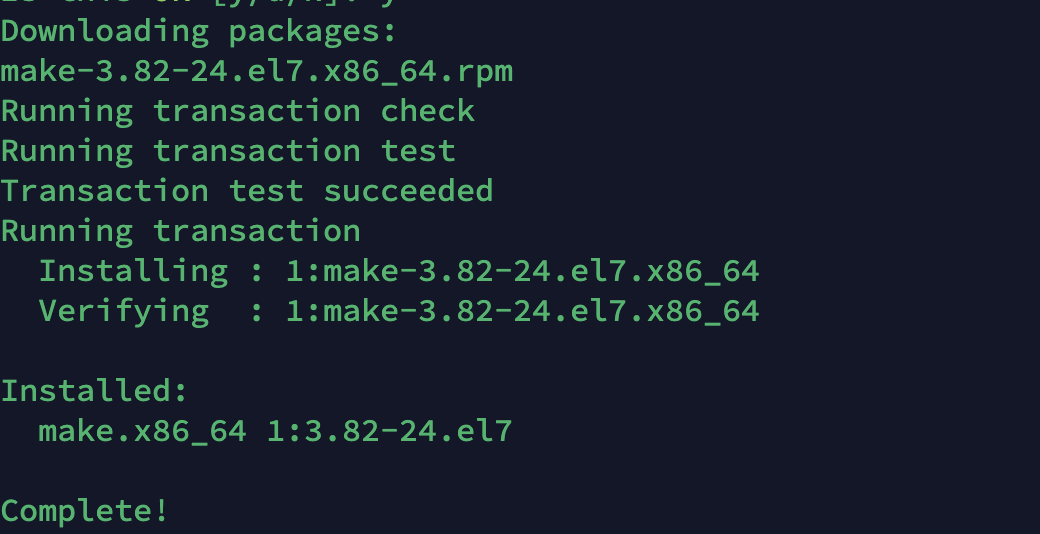Screen dimensions: 1040x534
Task: Click the word "check" after Running transaction
Action: [x=427, y=111]
